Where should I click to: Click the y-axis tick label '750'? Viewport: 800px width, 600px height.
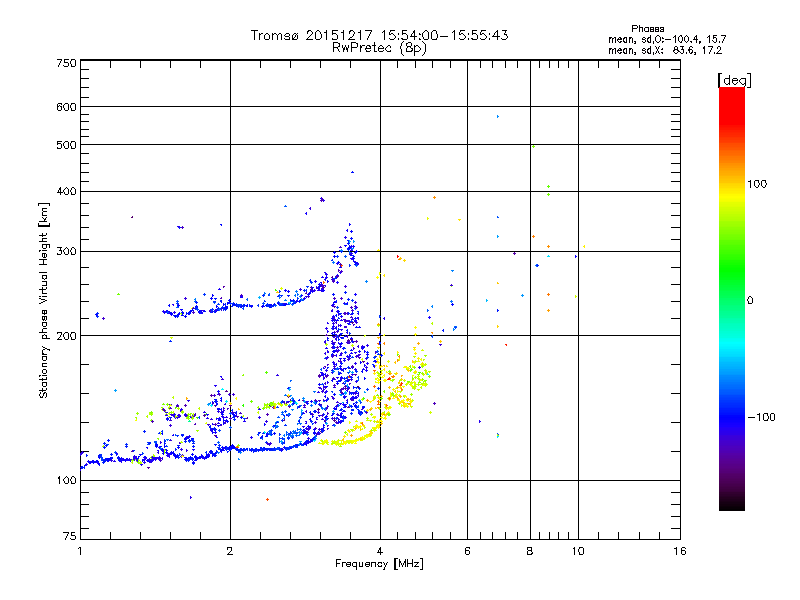click(x=66, y=63)
